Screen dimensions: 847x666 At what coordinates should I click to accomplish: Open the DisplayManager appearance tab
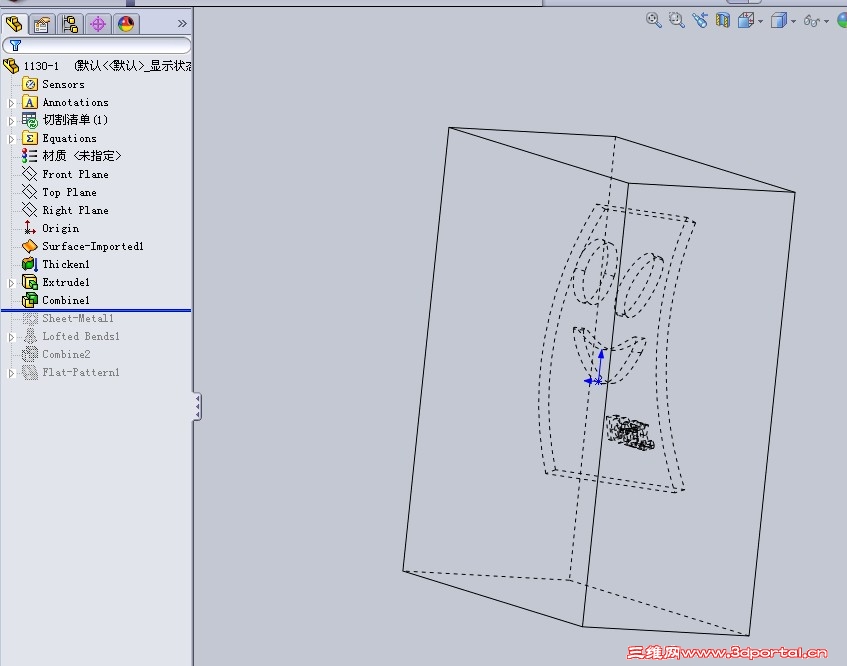pos(126,24)
